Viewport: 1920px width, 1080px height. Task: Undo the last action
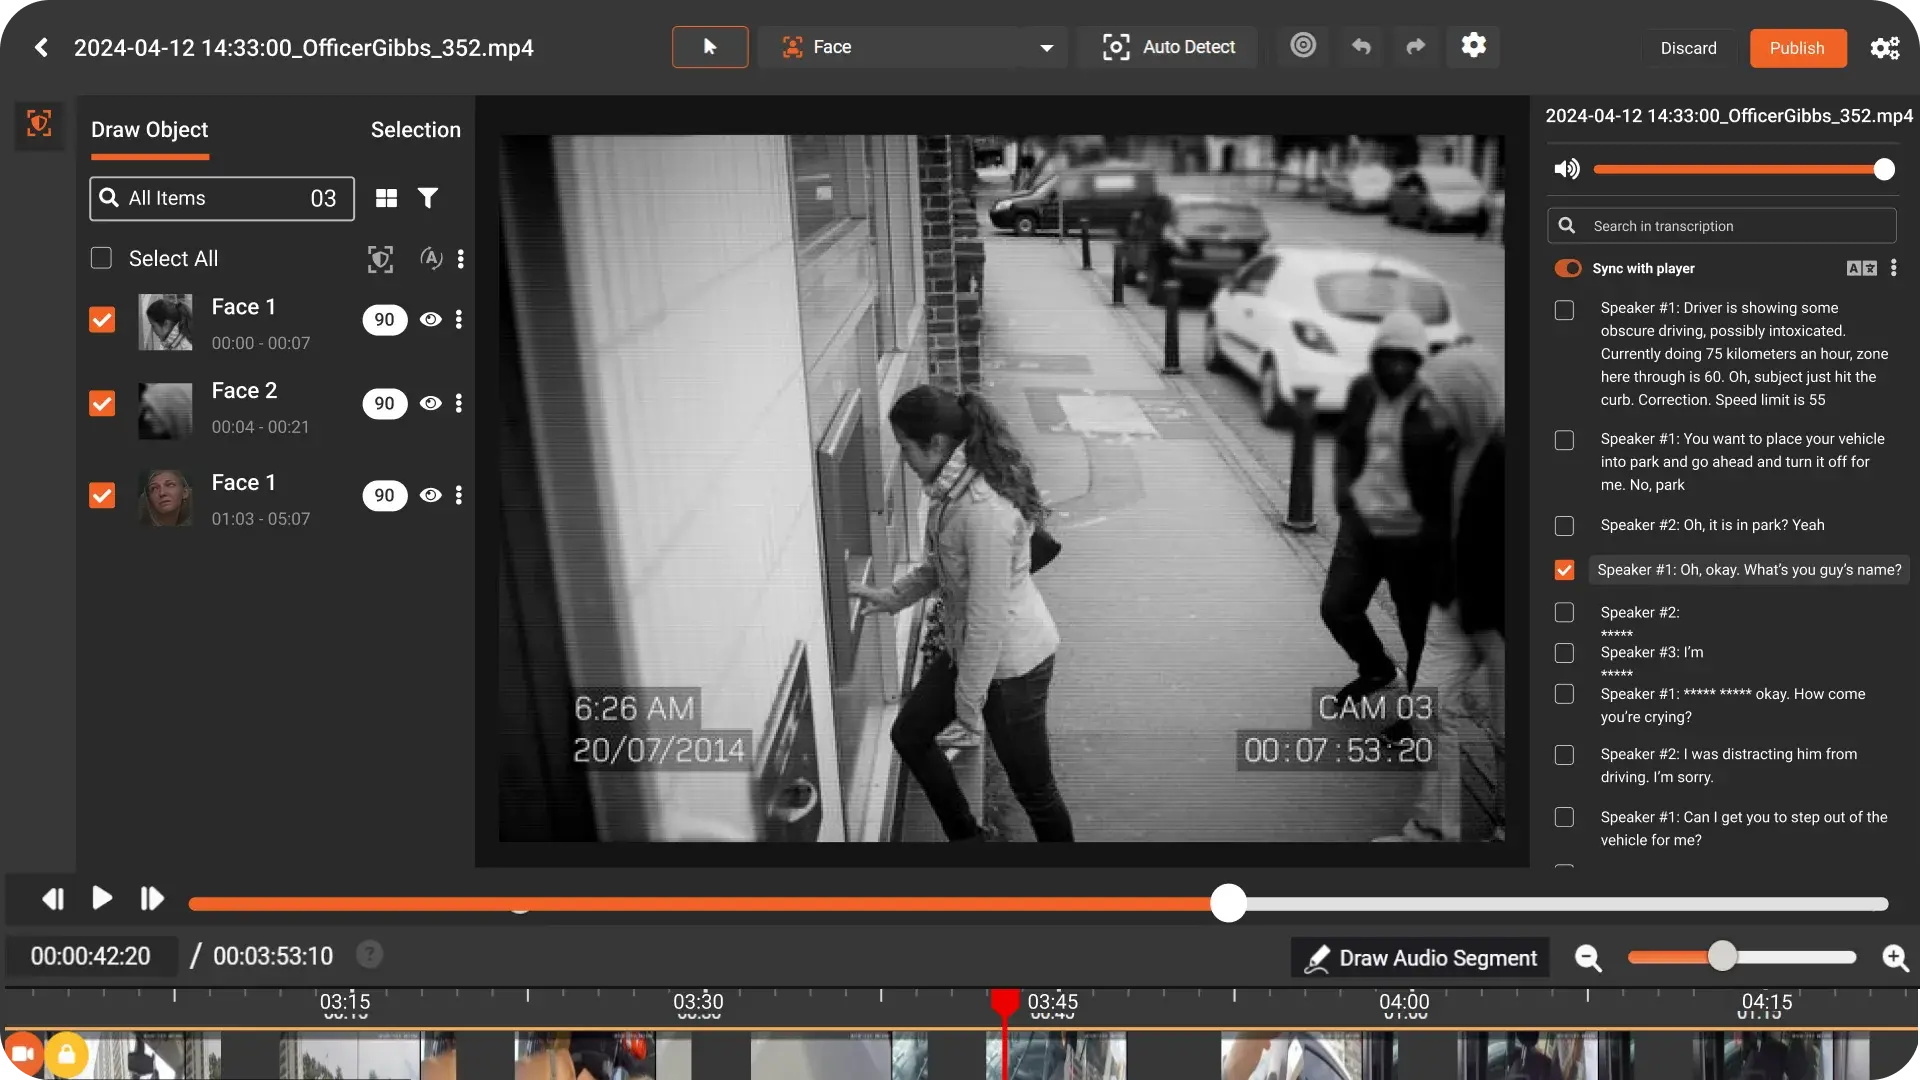click(1360, 46)
